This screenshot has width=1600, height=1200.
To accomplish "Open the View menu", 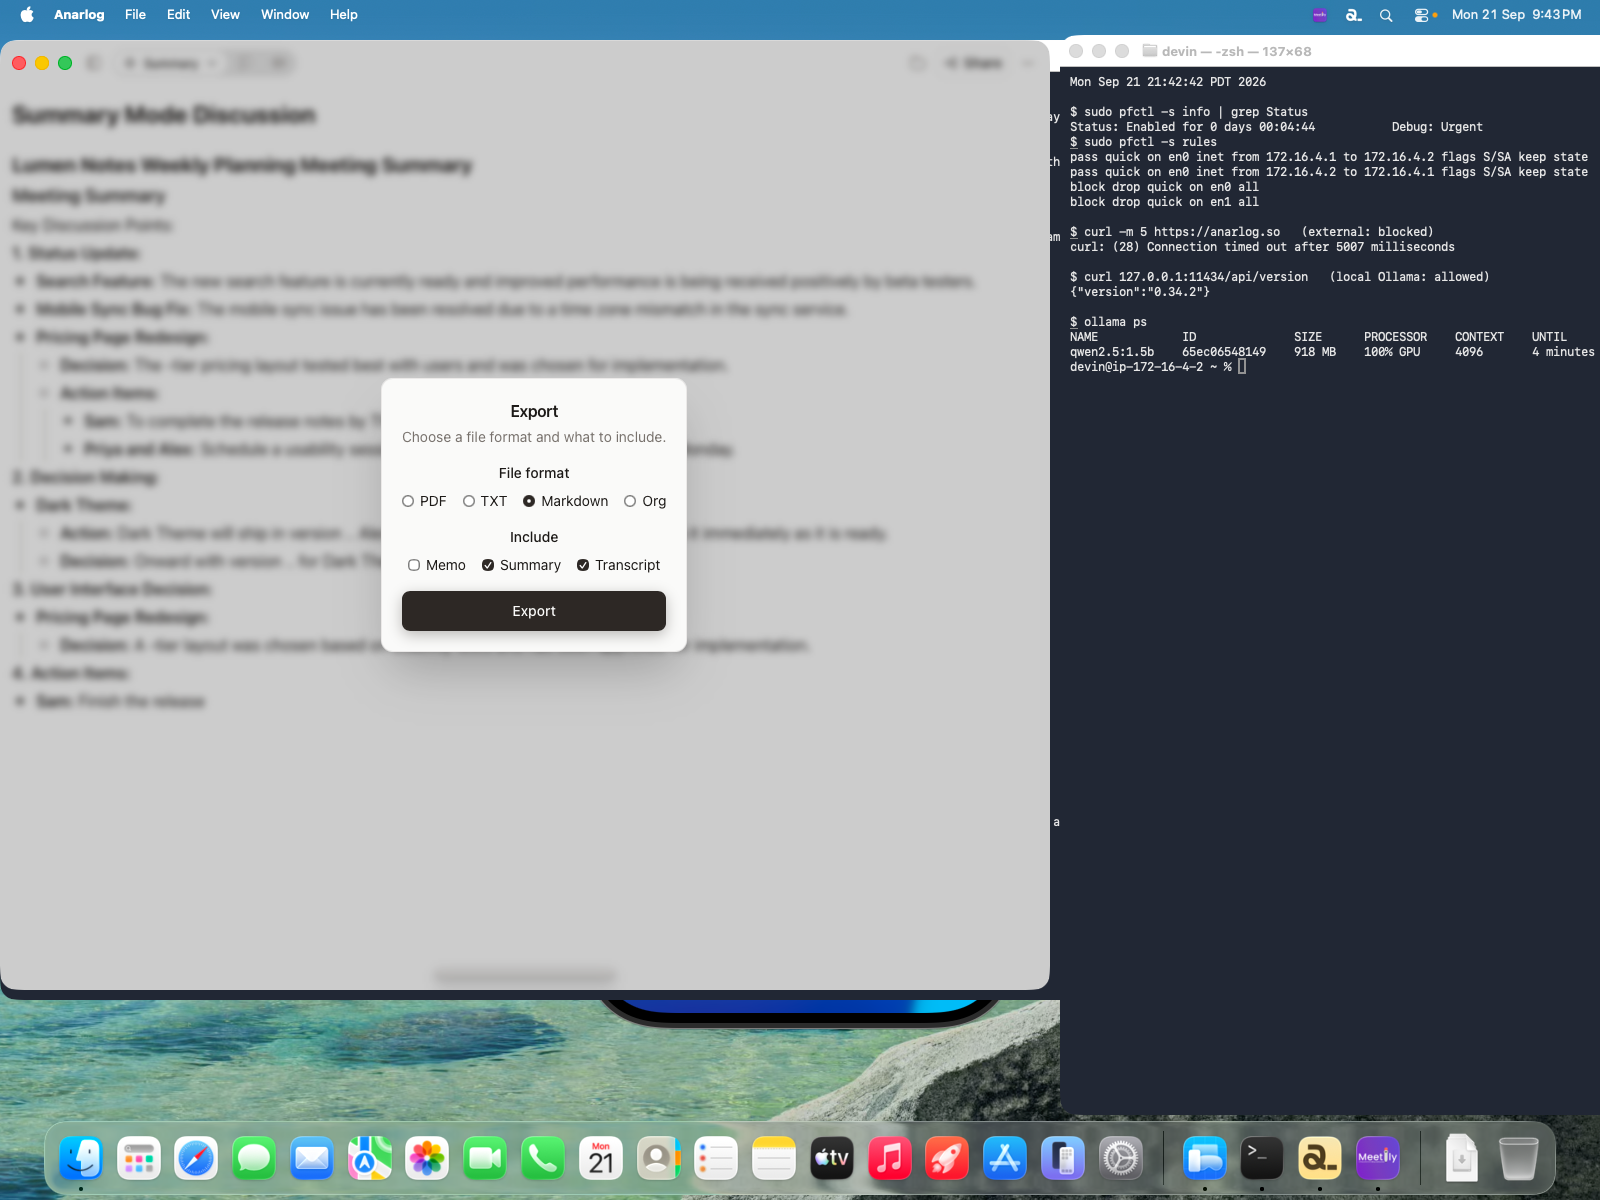I will pos(225,14).
